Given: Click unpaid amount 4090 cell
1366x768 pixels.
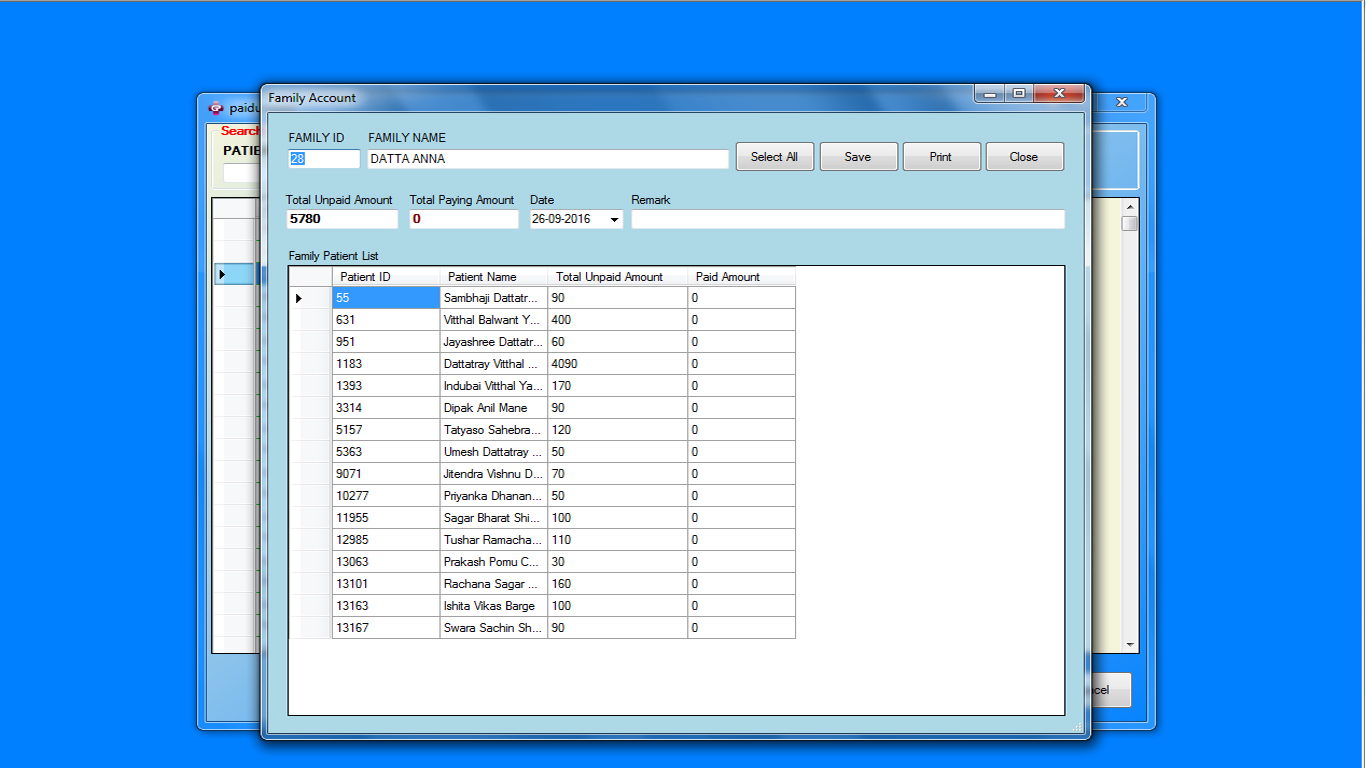Looking at the screenshot, I should tap(618, 364).
